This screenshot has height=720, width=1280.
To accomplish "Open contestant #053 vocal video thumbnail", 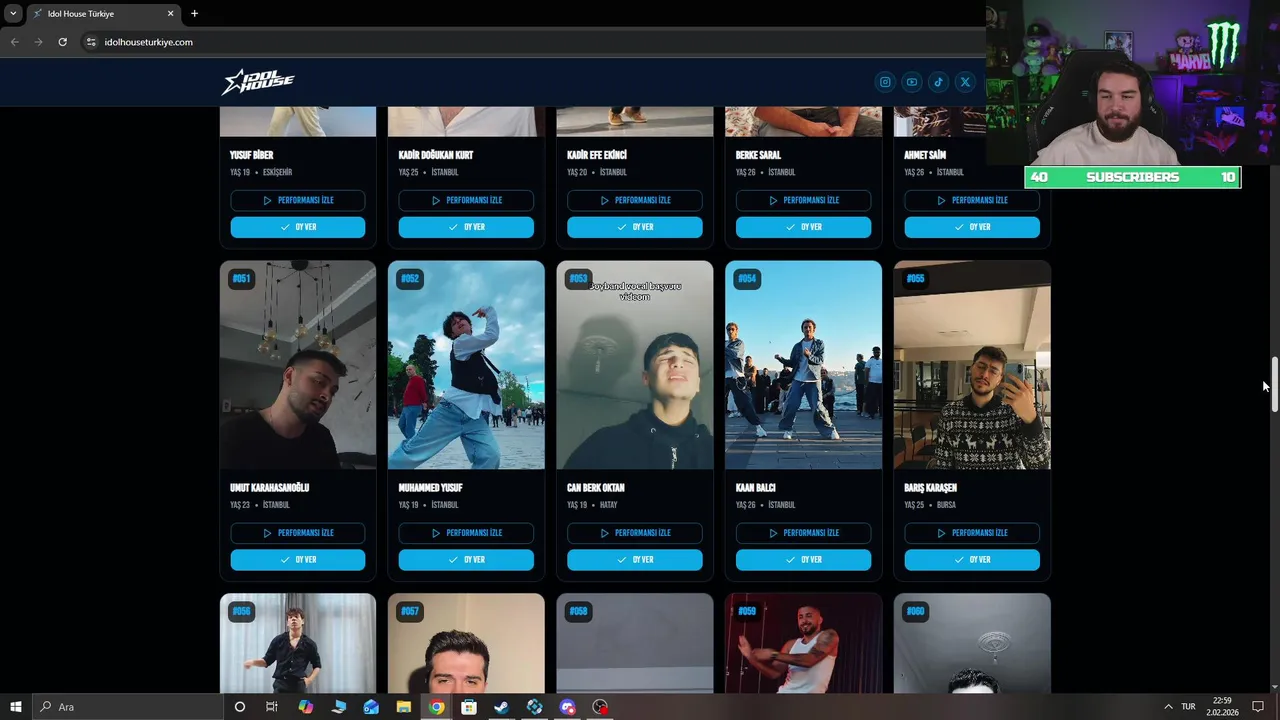I will pyautogui.click(x=635, y=365).
